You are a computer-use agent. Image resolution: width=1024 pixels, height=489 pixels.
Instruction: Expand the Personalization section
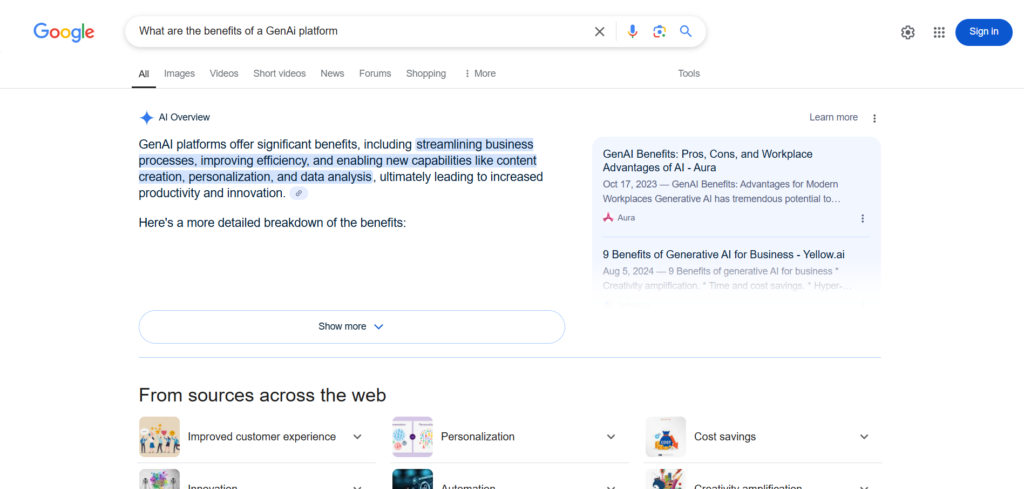(610, 437)
